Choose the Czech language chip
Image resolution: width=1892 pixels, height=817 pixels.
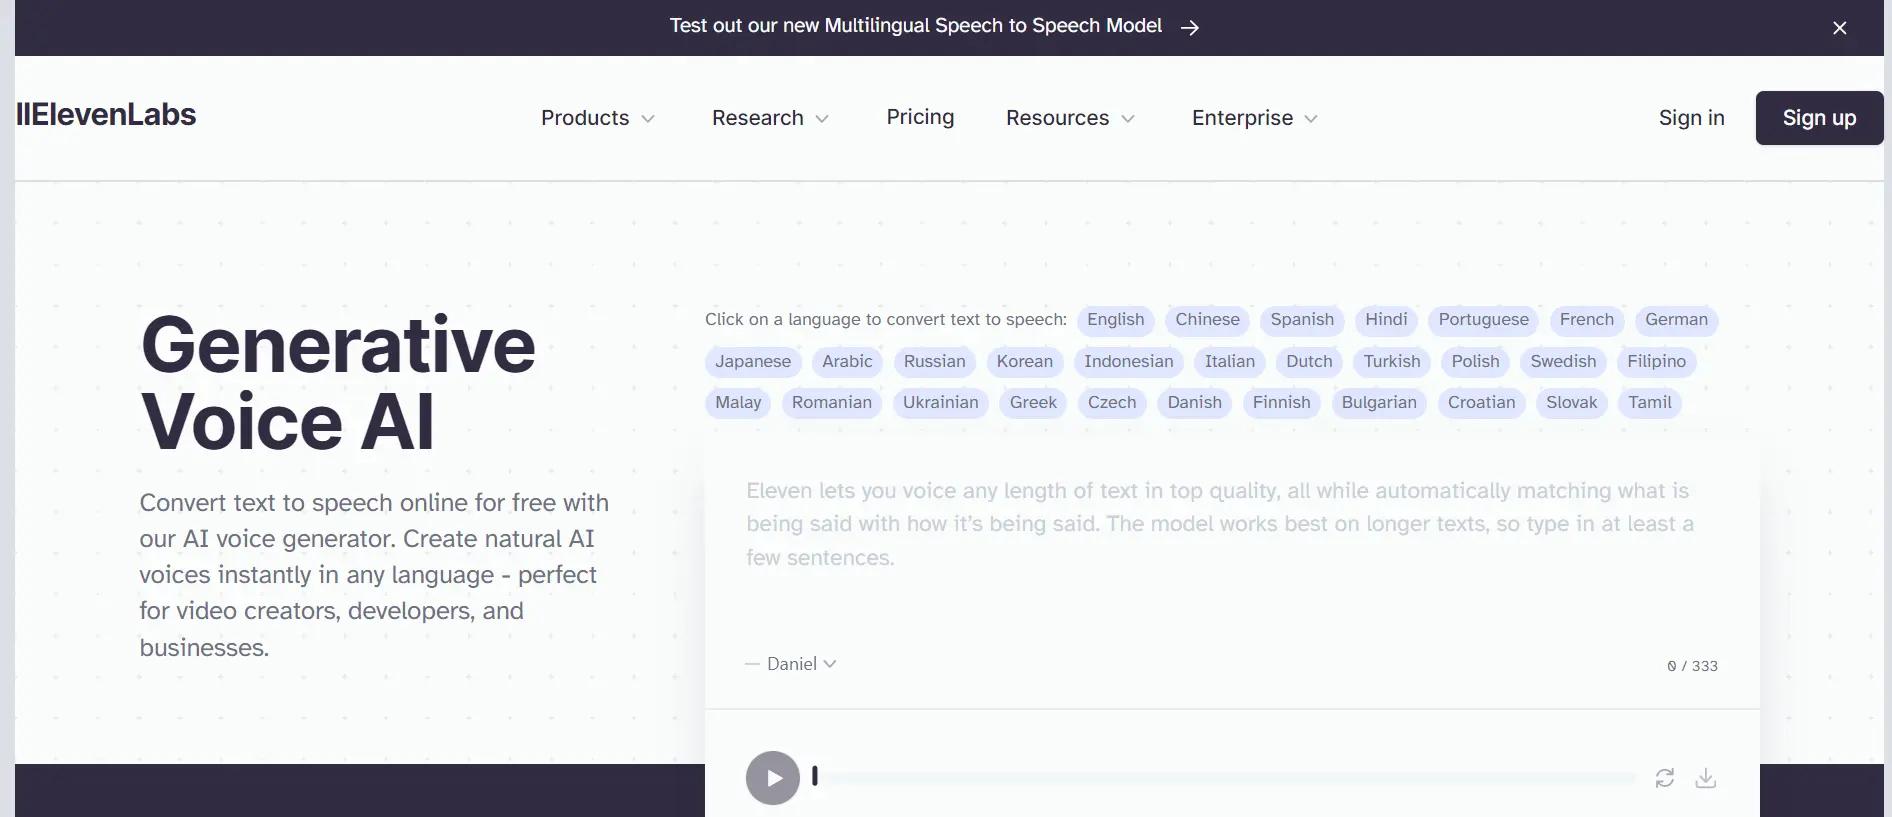pyautogui.click(x=1112, y=403)
